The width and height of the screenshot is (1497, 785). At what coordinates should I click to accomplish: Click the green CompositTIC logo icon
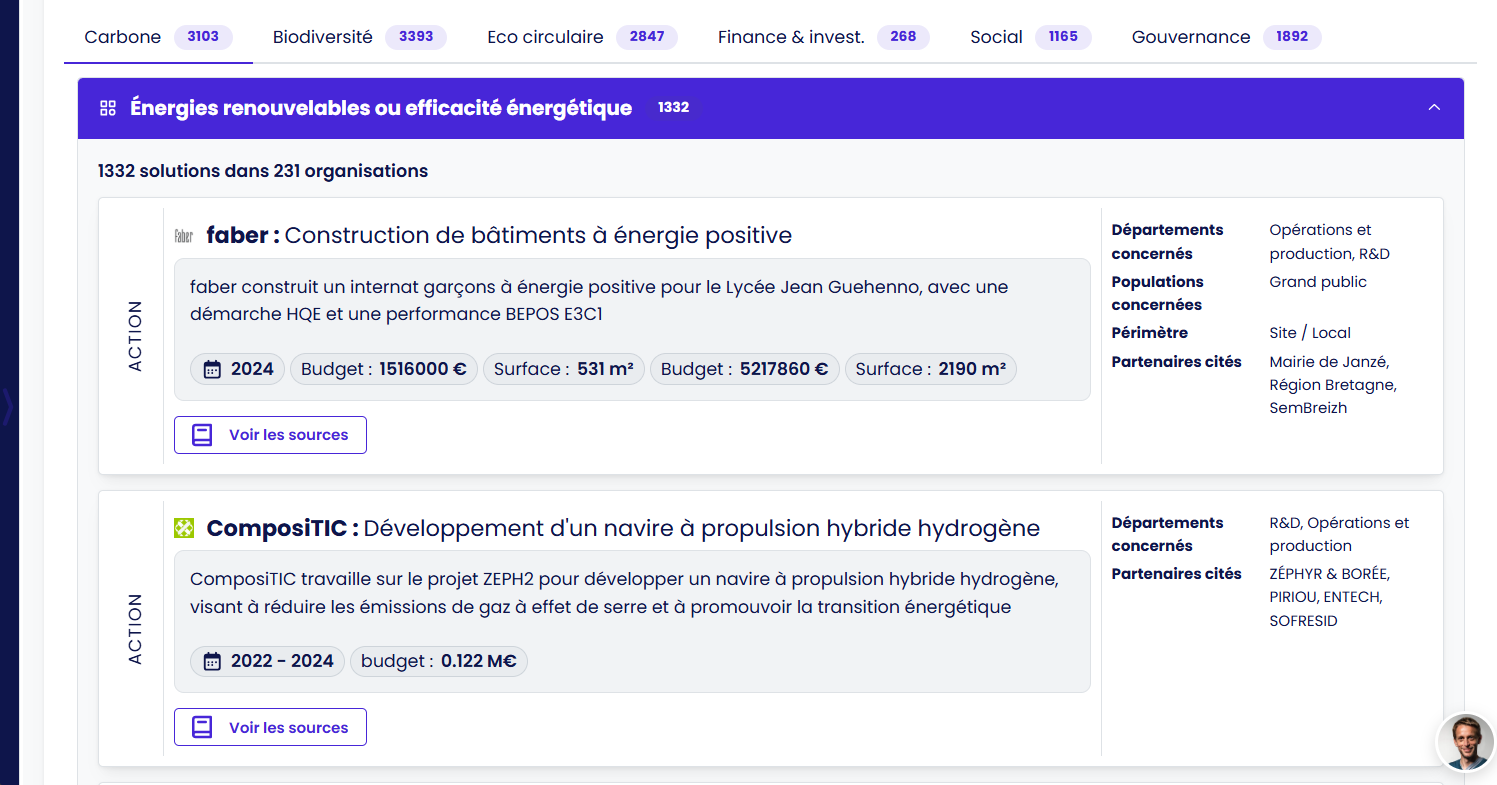coord(184,528)
